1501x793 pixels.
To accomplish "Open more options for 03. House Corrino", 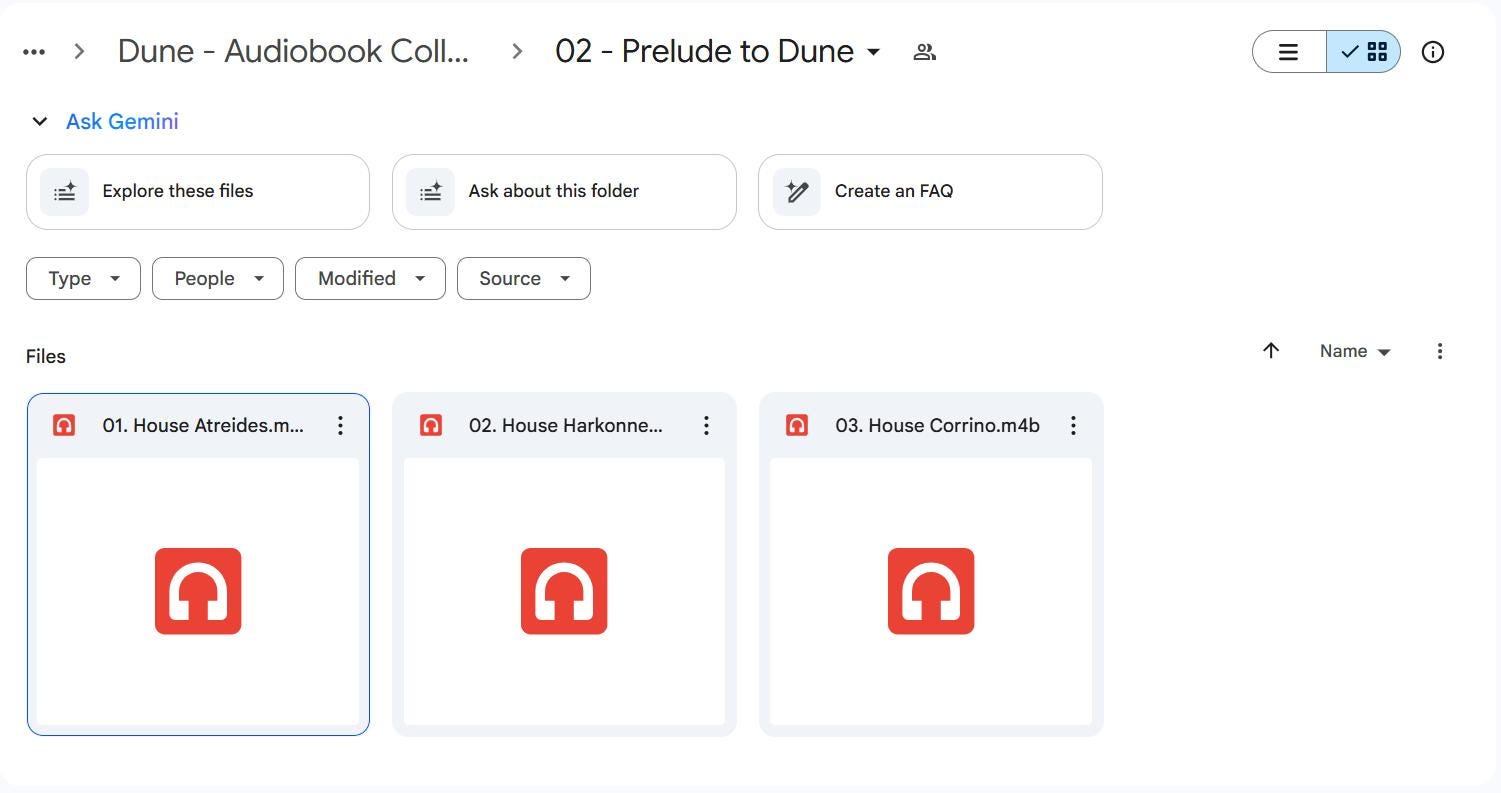I will click(1072, 426).
